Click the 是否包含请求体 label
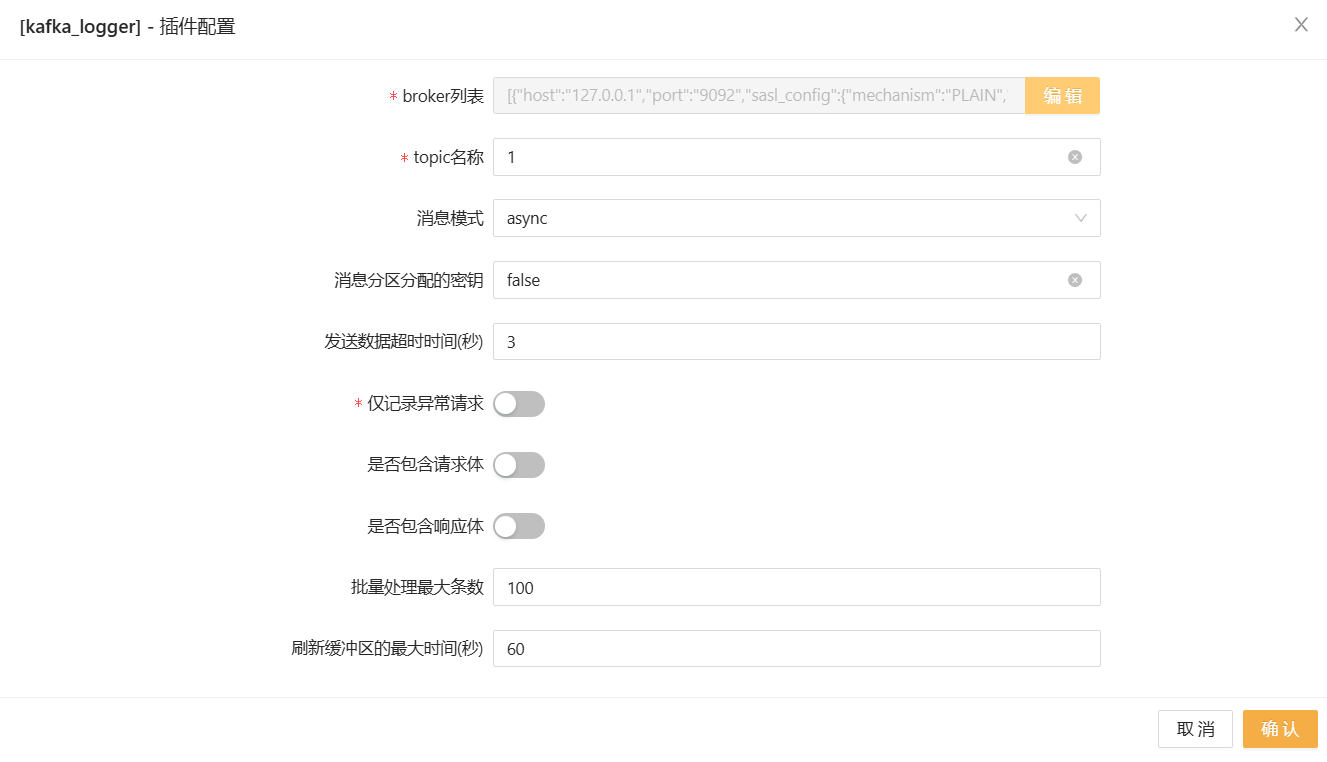Image resolution: width=1327 pixels, height=762 pixels. pos(425,464)
